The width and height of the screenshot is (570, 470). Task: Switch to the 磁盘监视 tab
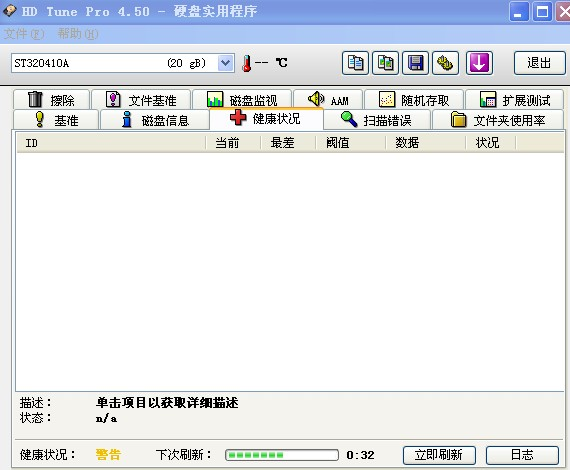(242, 99)
